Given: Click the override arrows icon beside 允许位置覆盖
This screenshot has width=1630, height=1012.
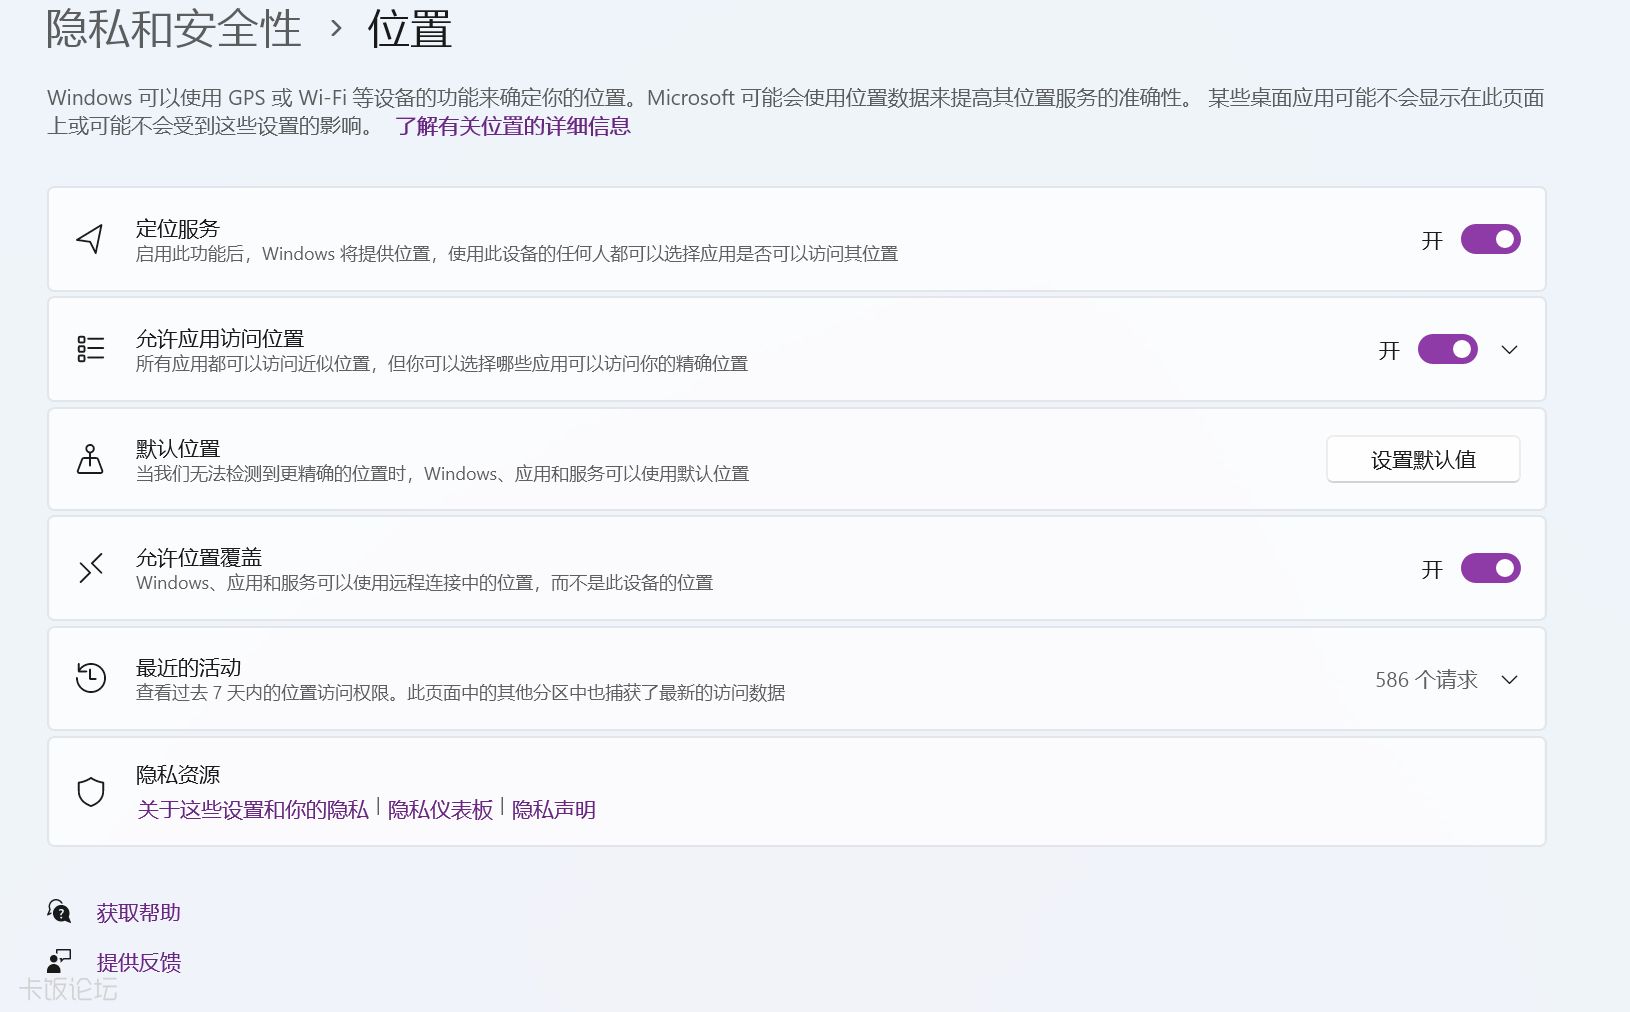Looking at the screenshot, I should click(x=90, y=569).
